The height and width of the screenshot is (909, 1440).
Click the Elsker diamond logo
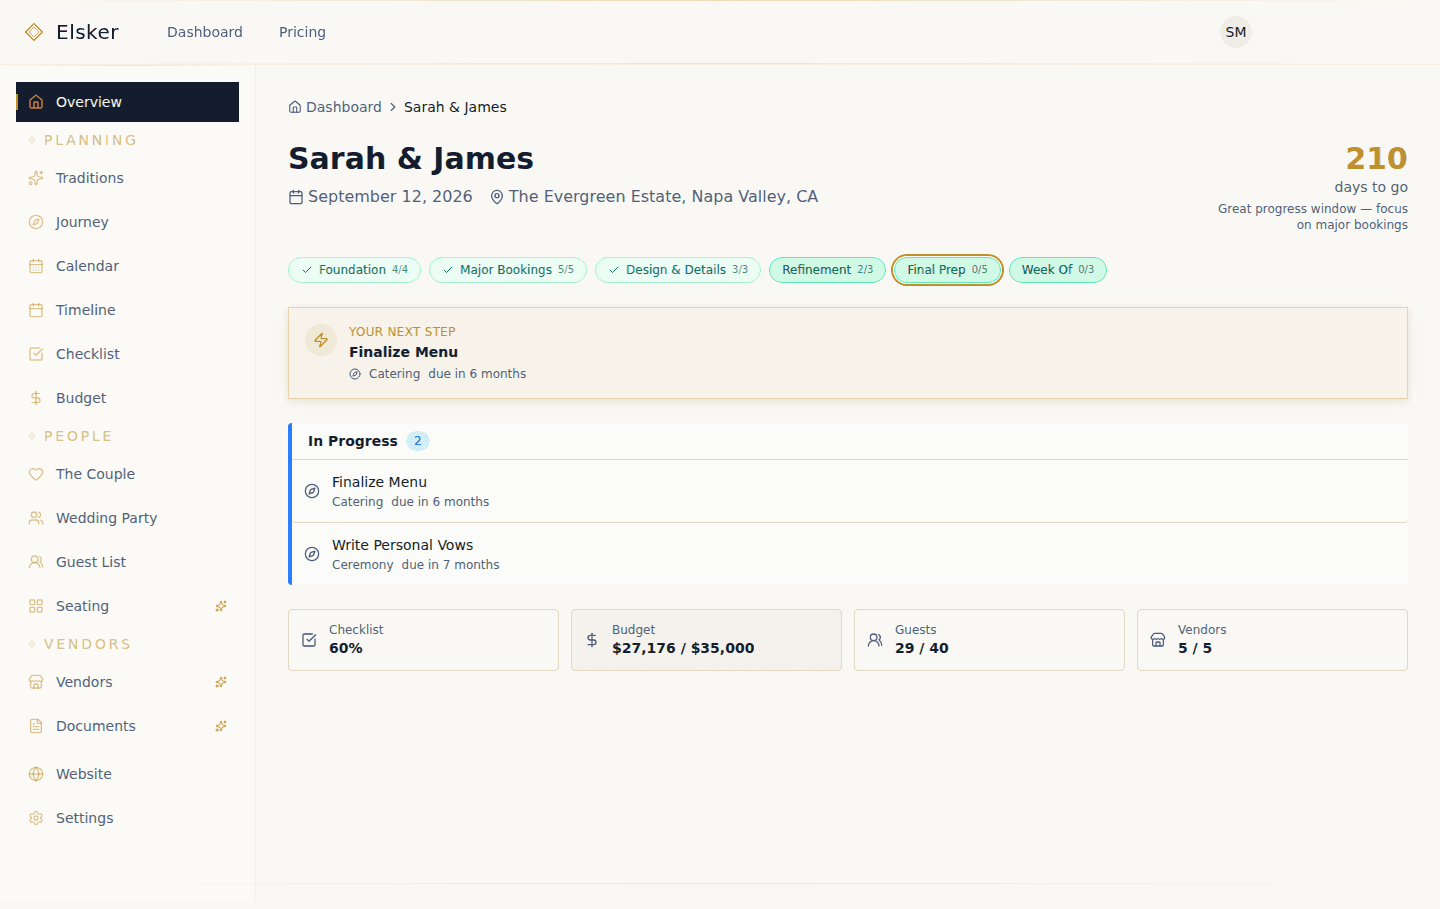pyautogui.click(x=35, y=31)
